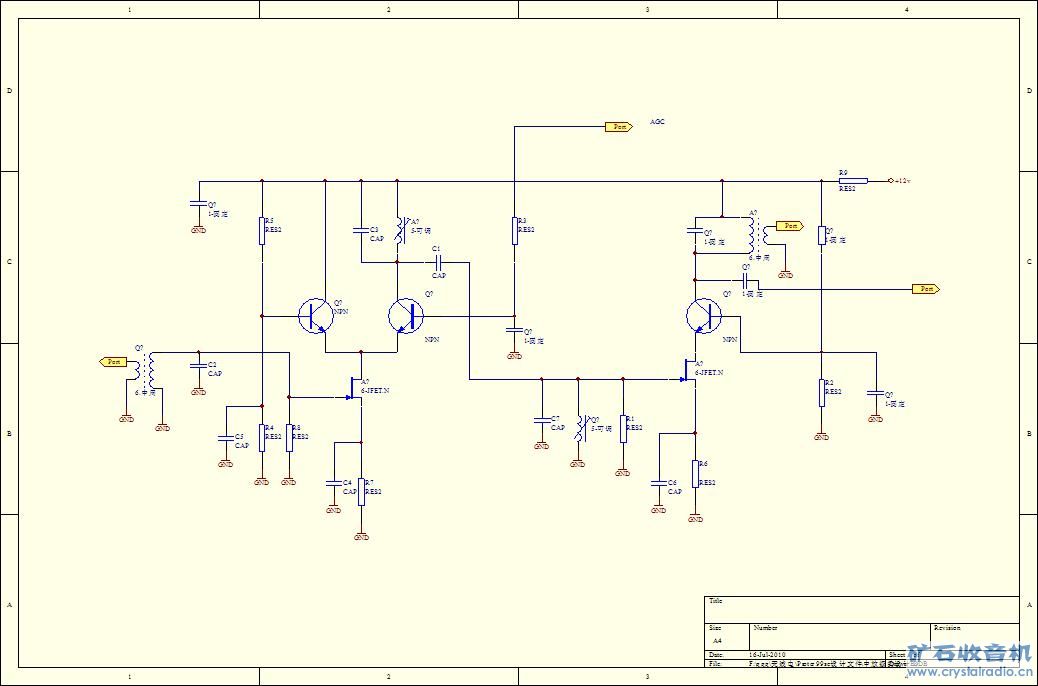The width and height of the screenshot is (1038, 686).
Task: Select resistor R8 symbol
Action: coord(289,437)
